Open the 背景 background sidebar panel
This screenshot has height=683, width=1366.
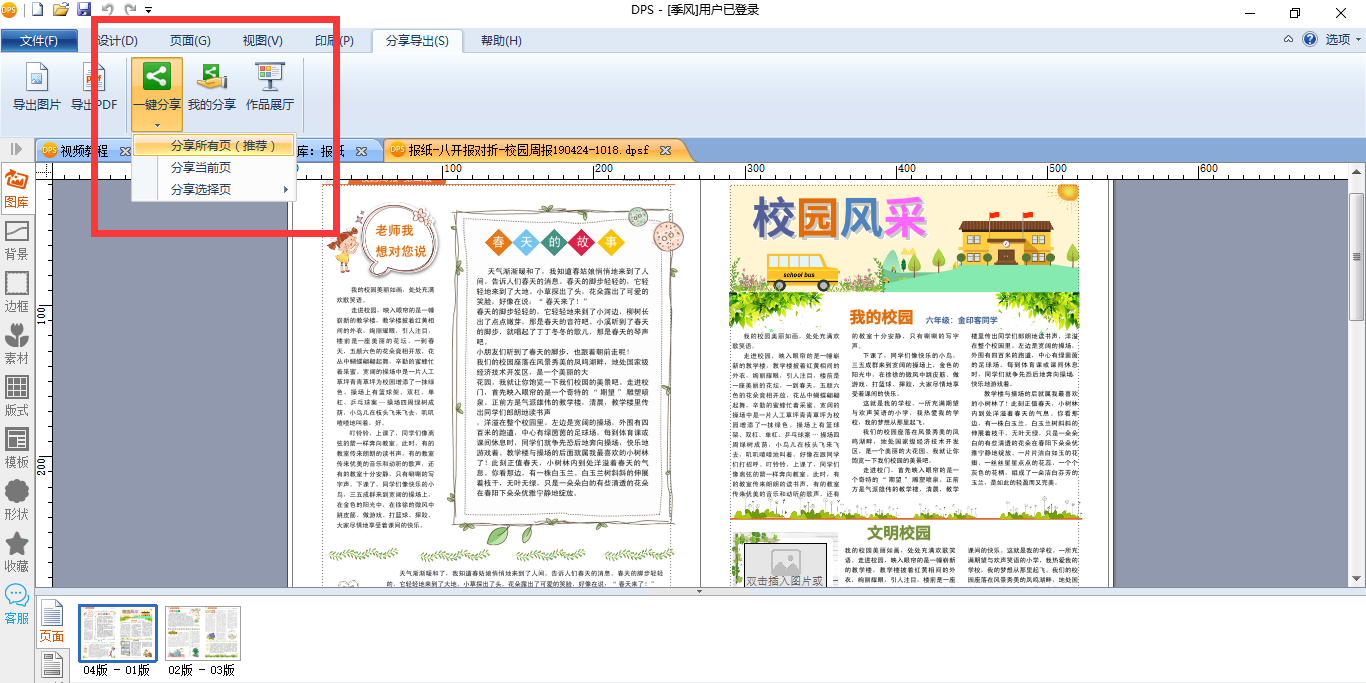tap(17, 241)
